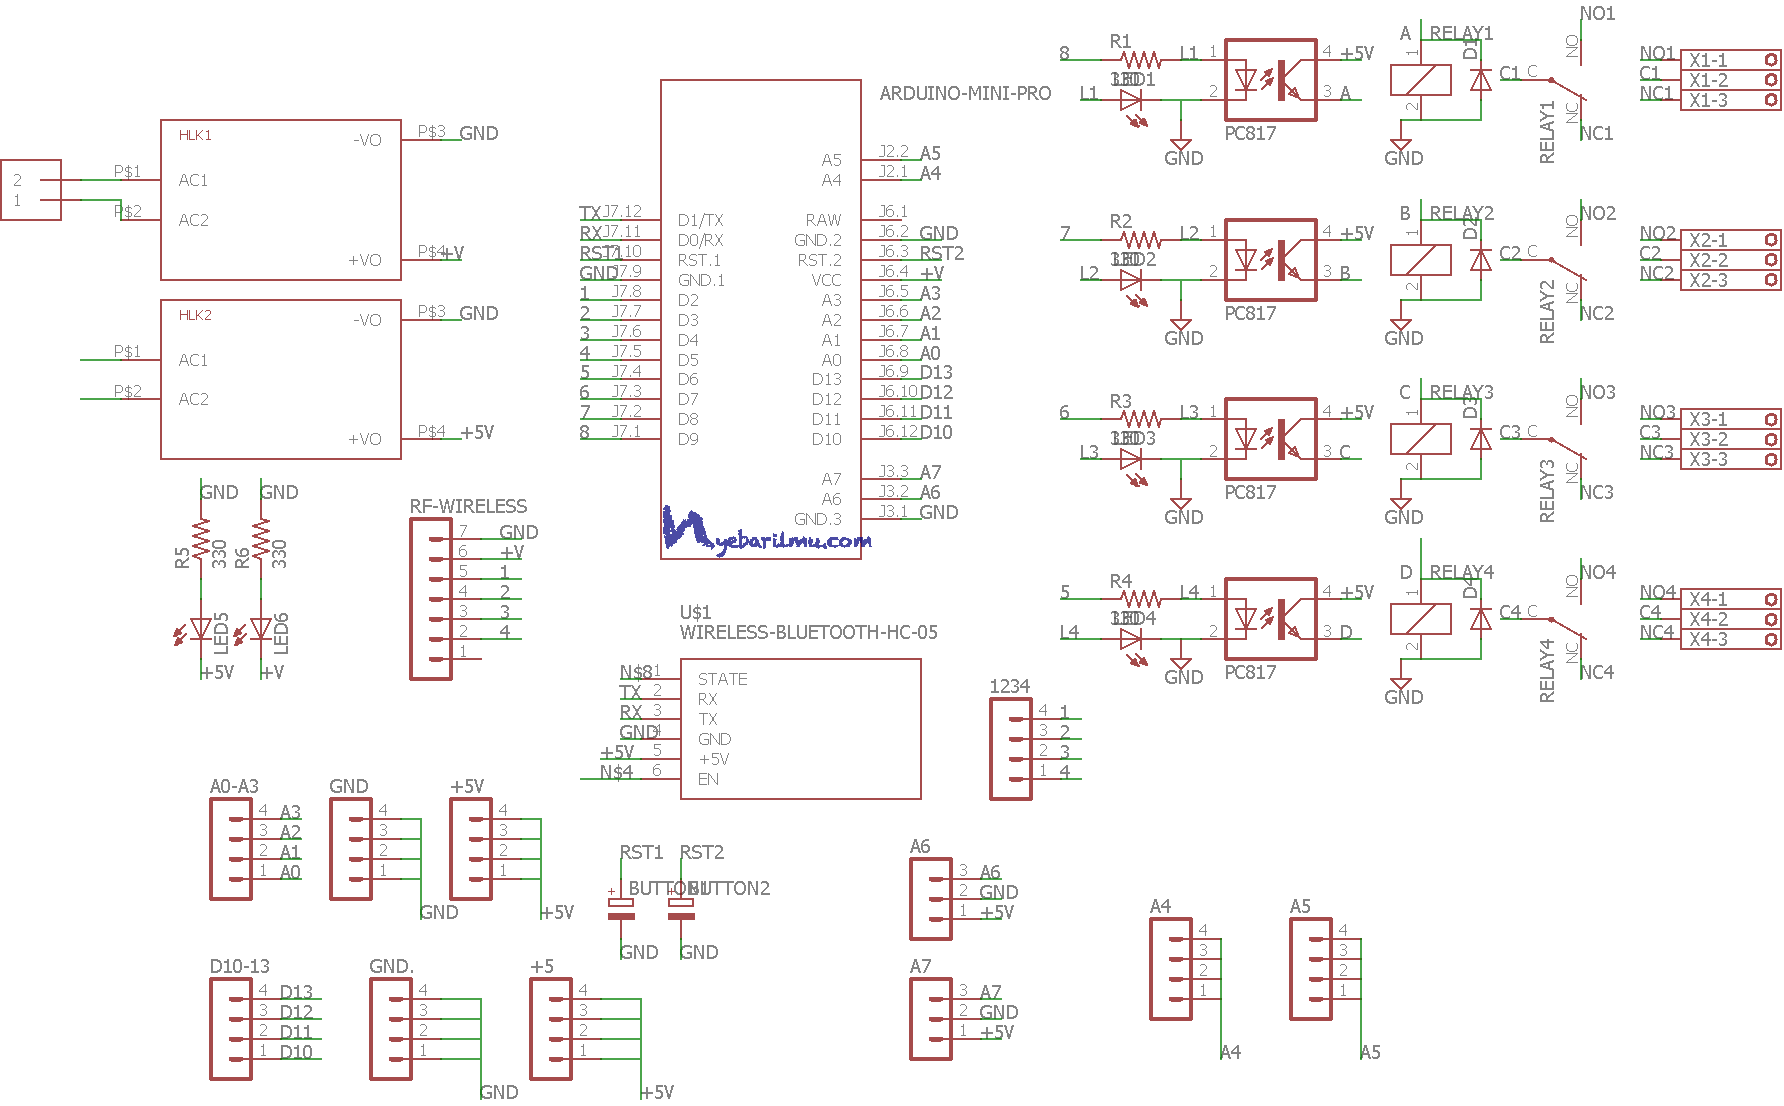Click the STATE pin label on Bluetooth module
This screenshot has height=1106, width=1784.
pyautogui.click(x=722, y=679)
